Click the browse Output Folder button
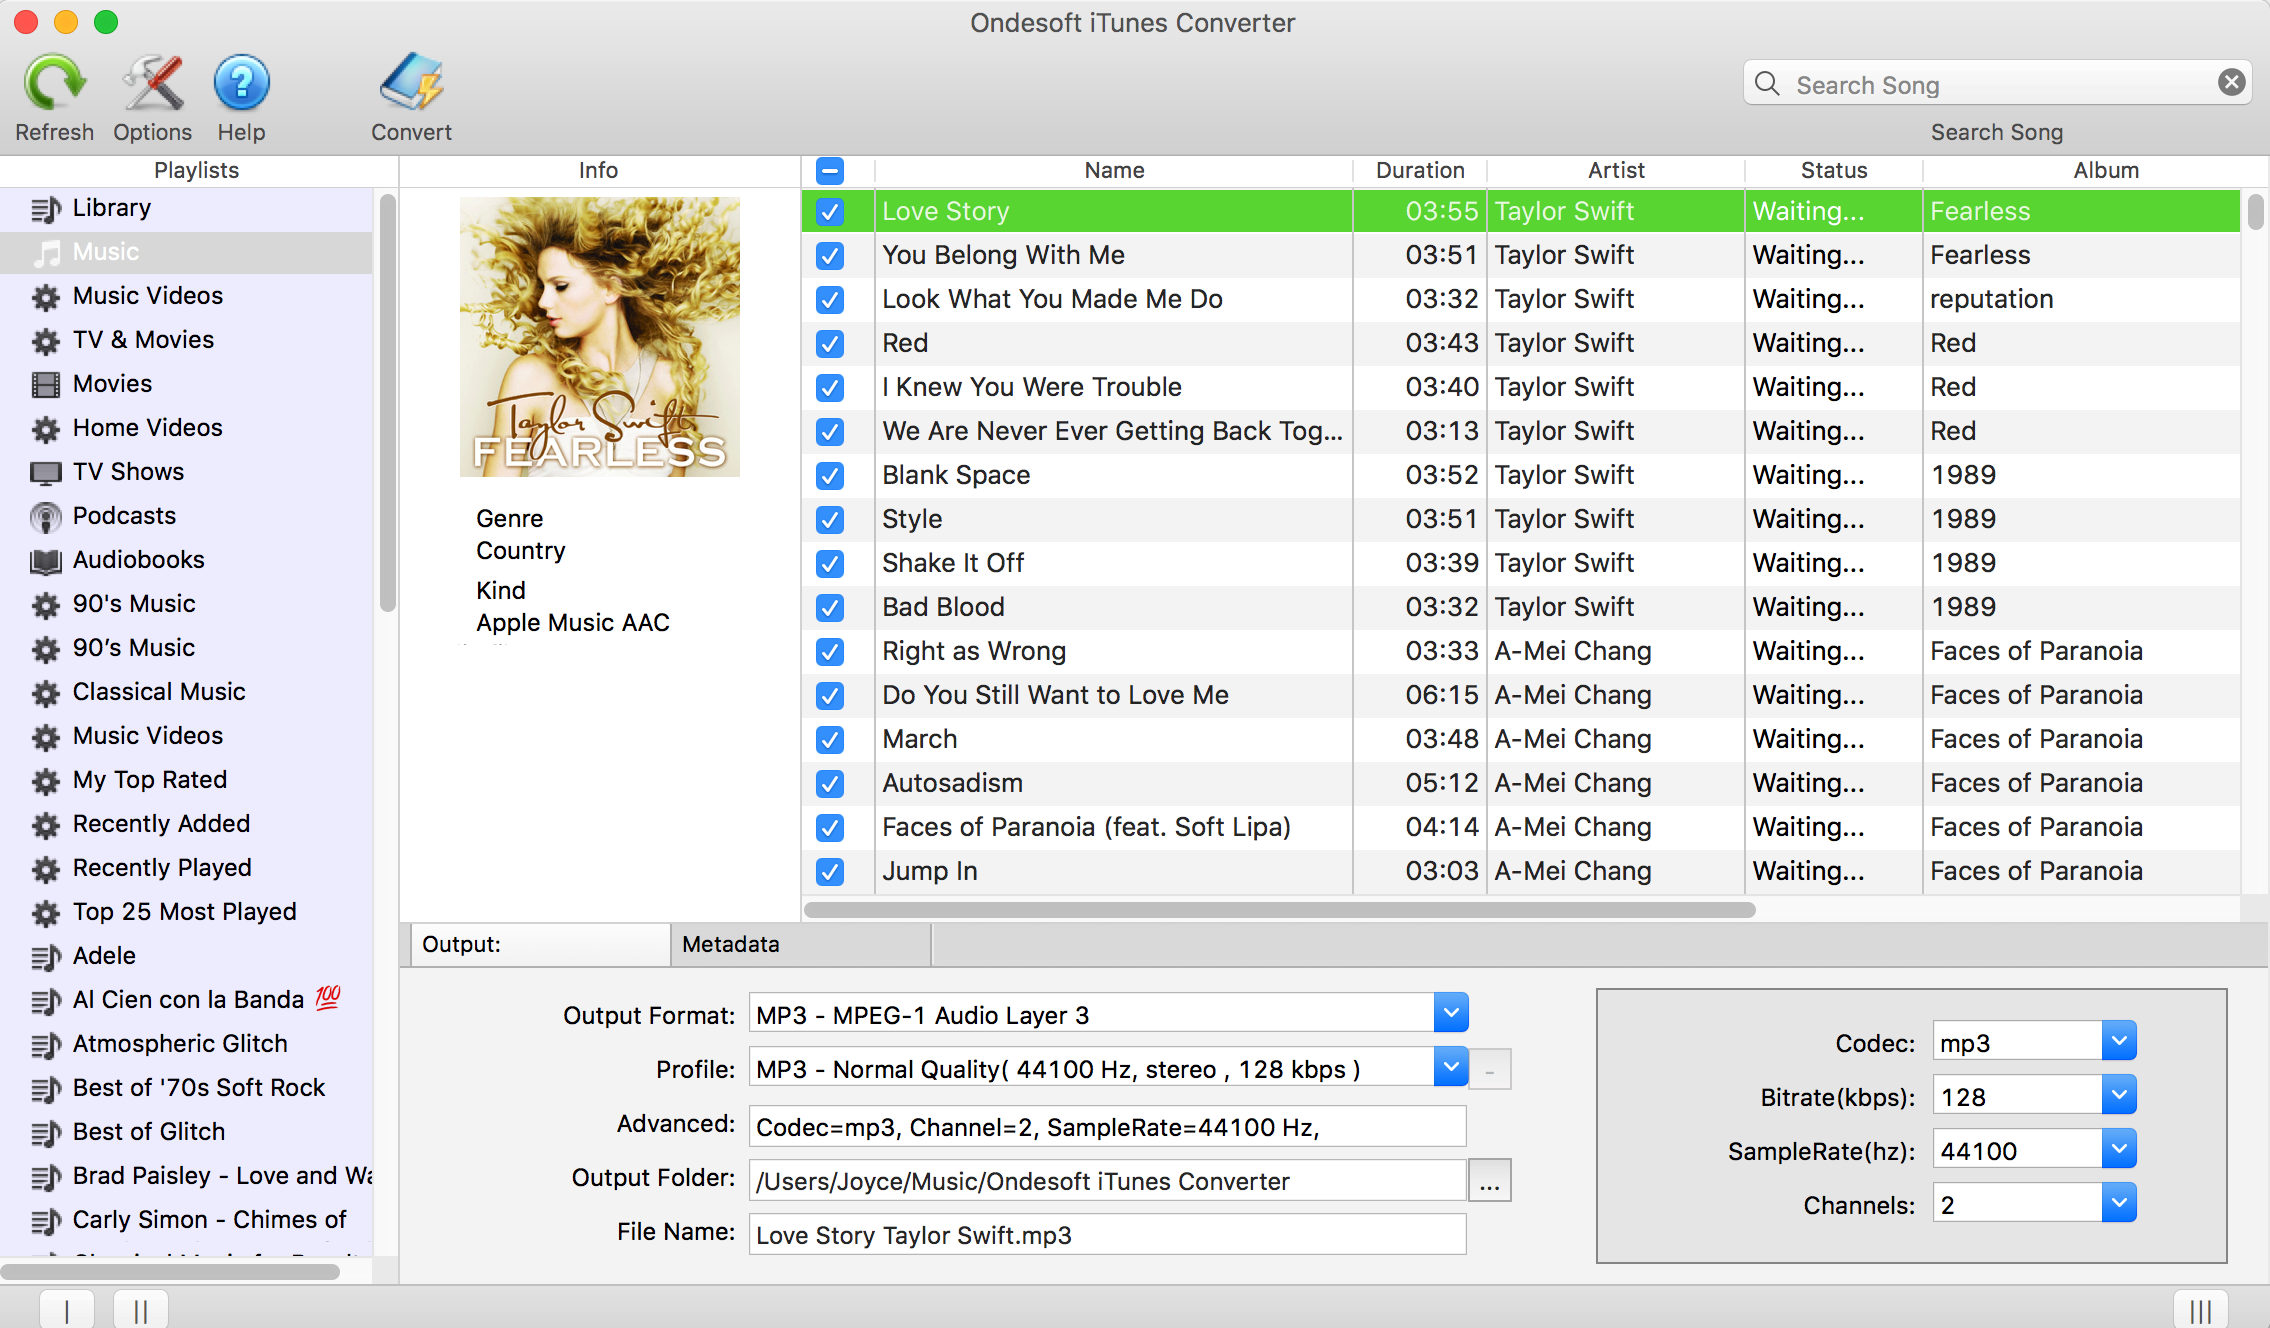The width and height of the screenshot is (2270, 1328). pos(1488,1181)
